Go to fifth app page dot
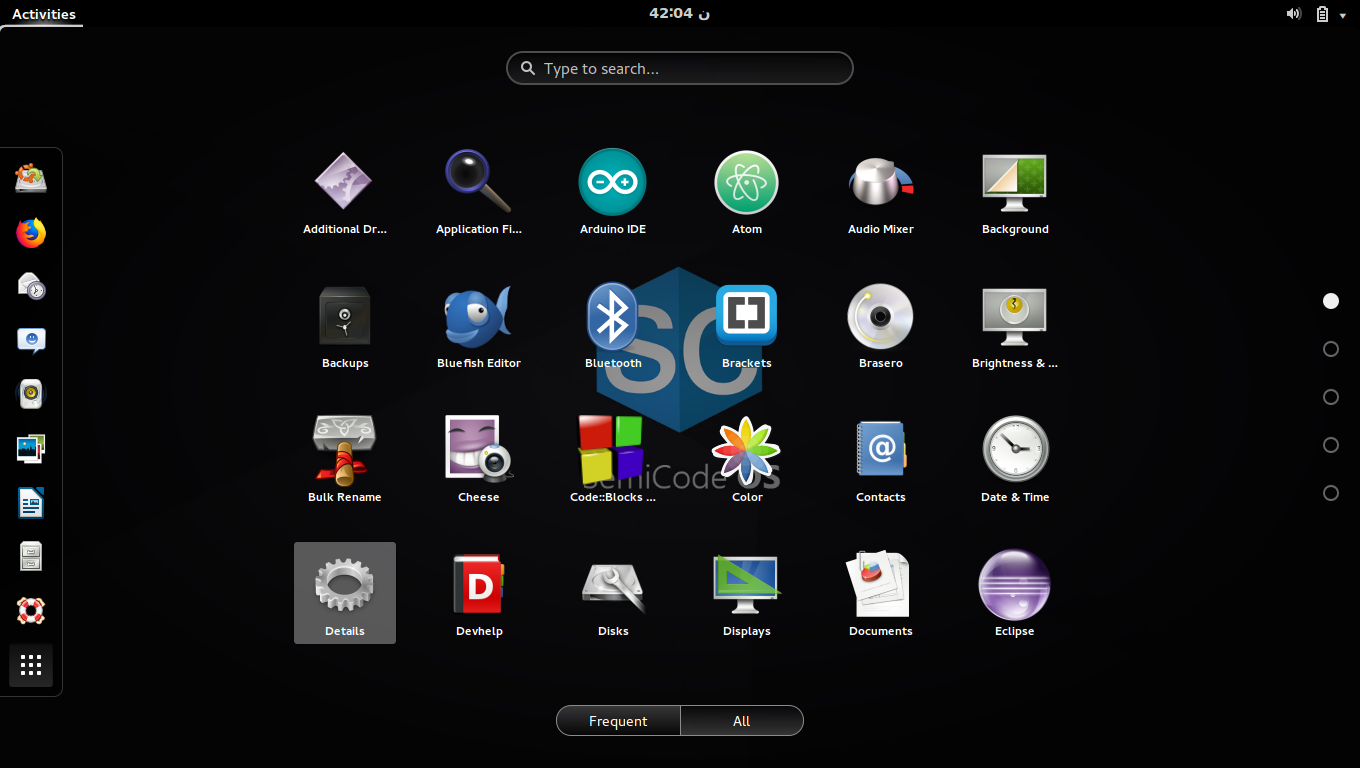1360x768 pixels. point(1331,493)
